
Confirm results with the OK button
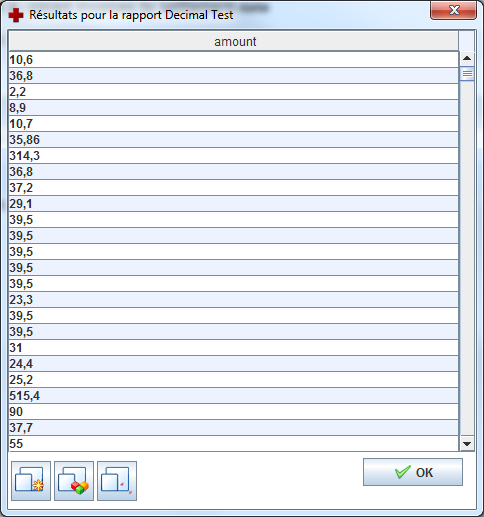pyautogui.click(x=413, y=472)
